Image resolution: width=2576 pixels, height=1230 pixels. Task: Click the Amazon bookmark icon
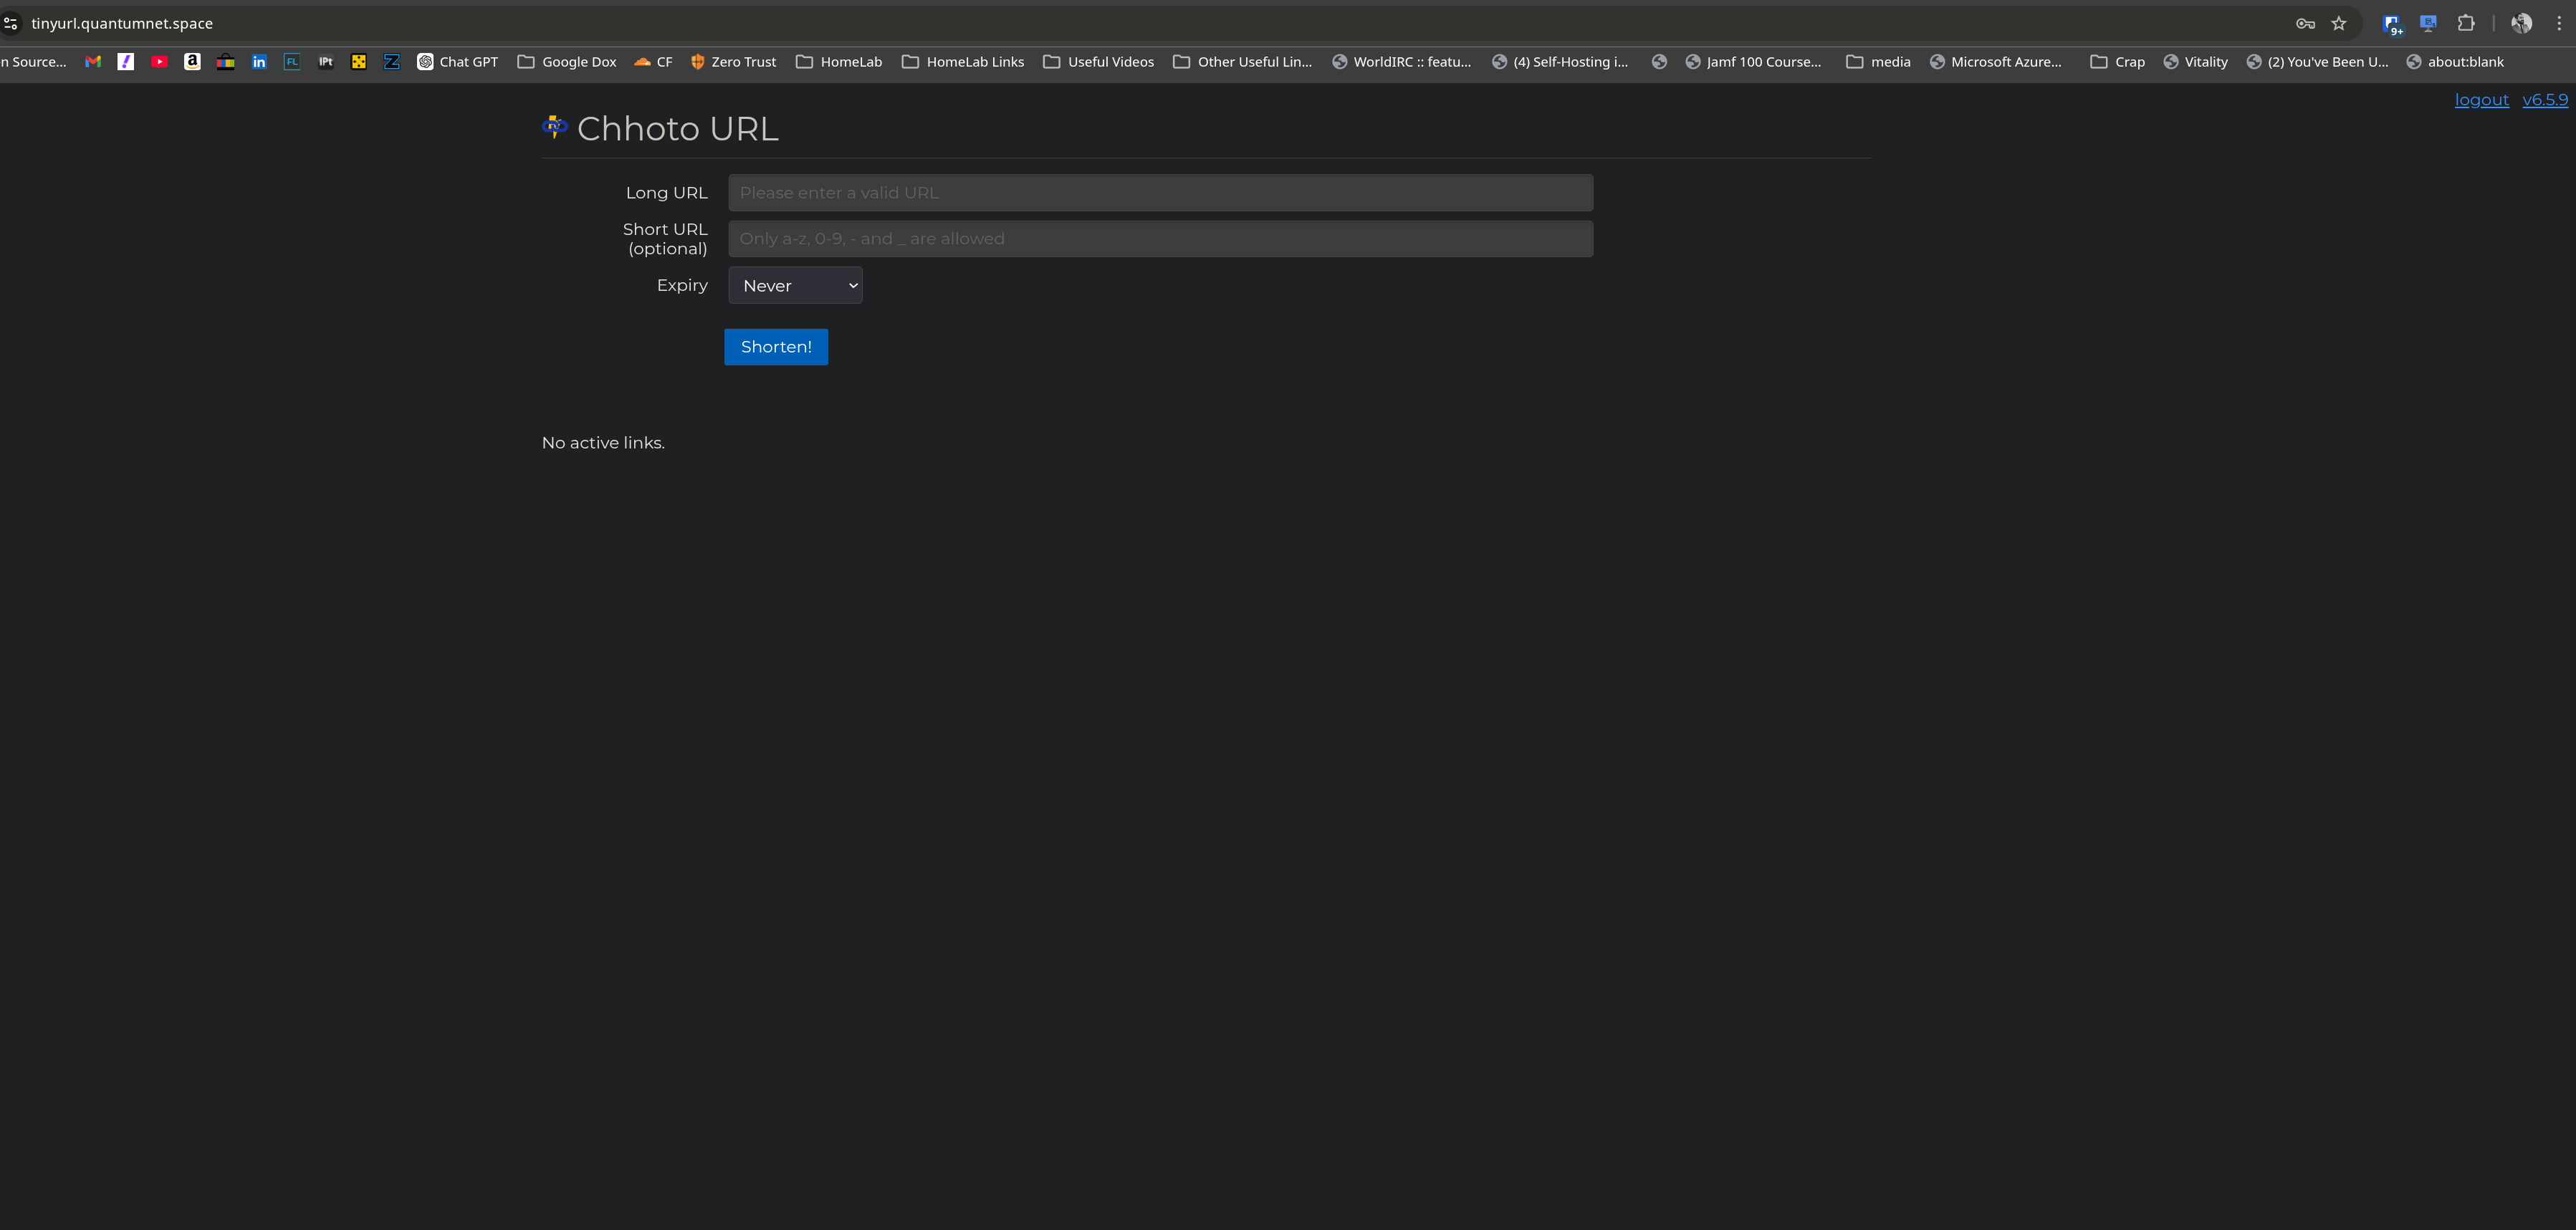pos(192,62)
